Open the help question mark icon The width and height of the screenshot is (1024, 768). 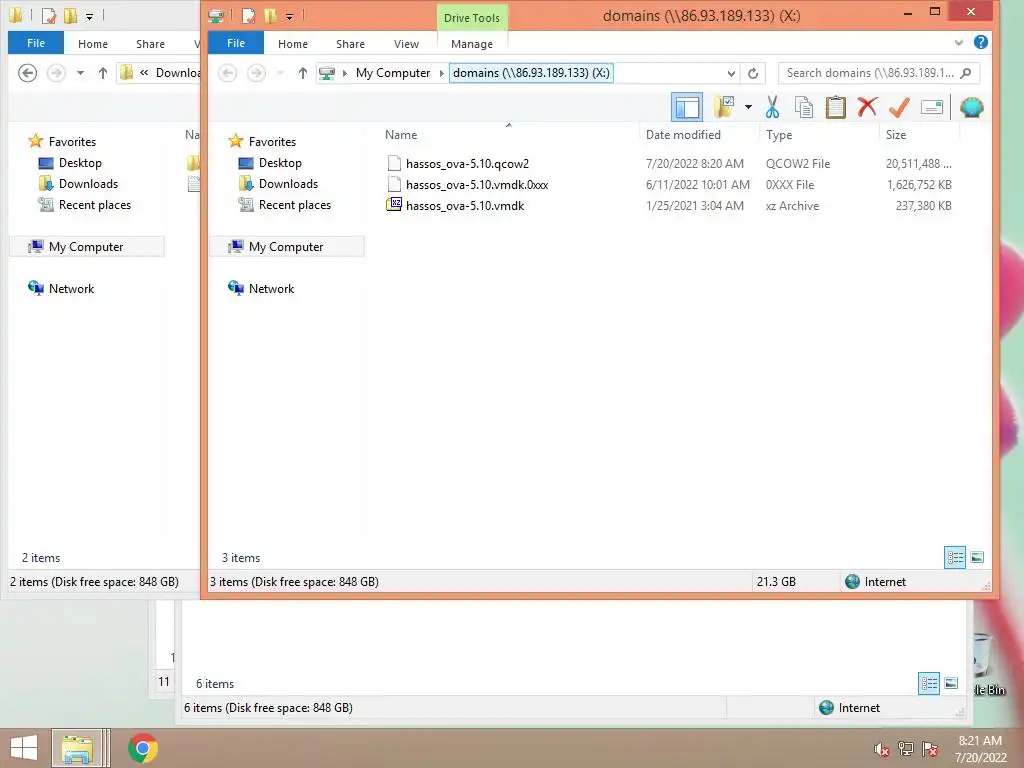coord(980,42)
